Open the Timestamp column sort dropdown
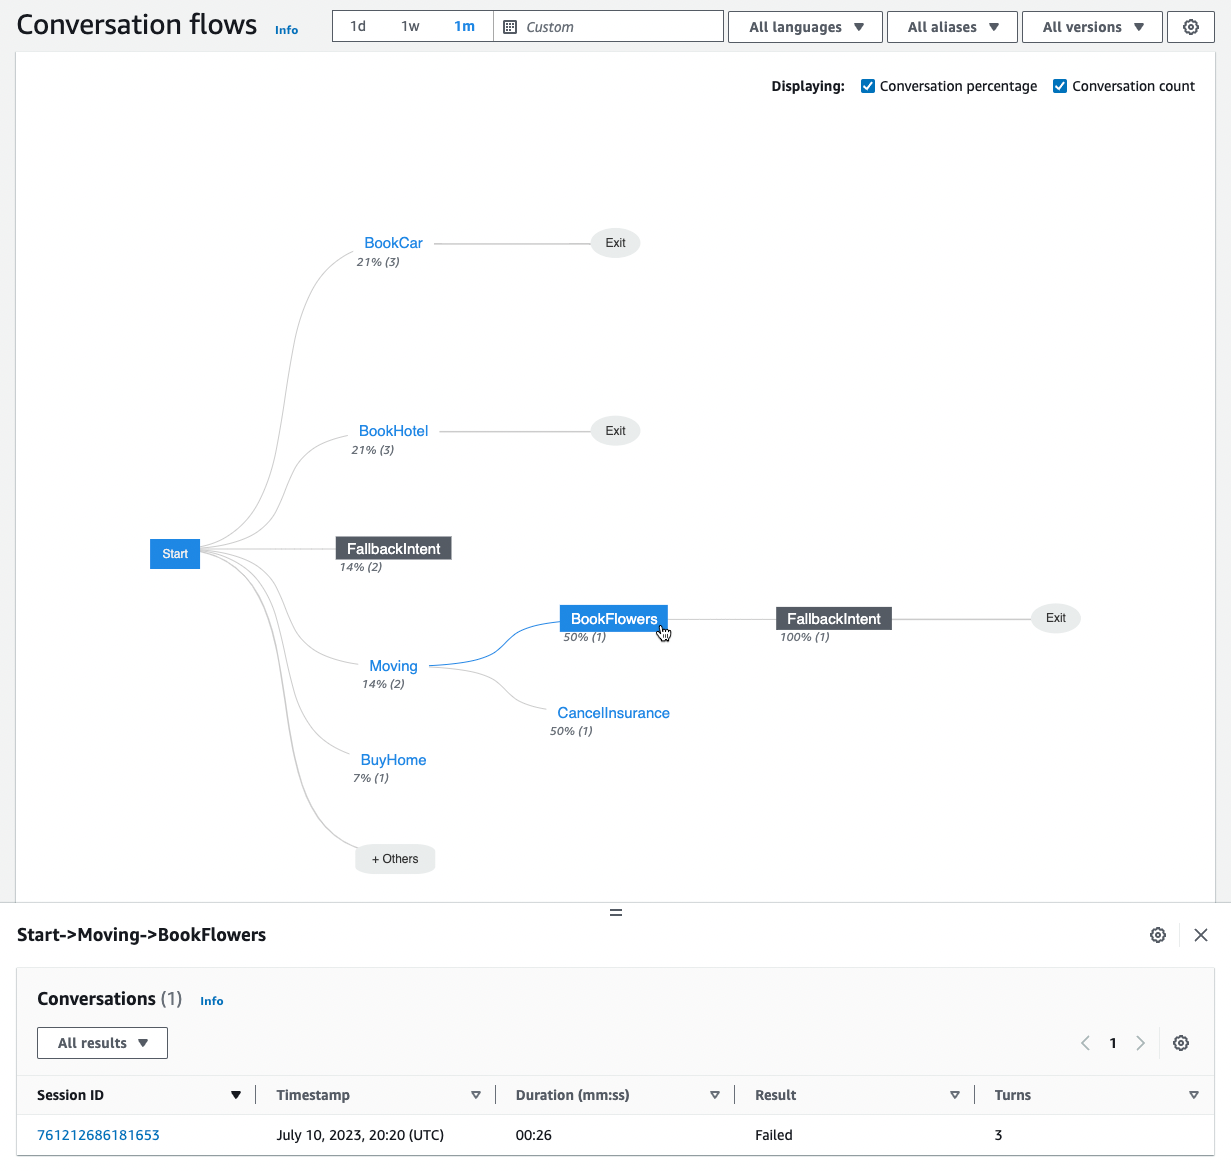Screen dimensions: 1231x1171 point(477,1095)
